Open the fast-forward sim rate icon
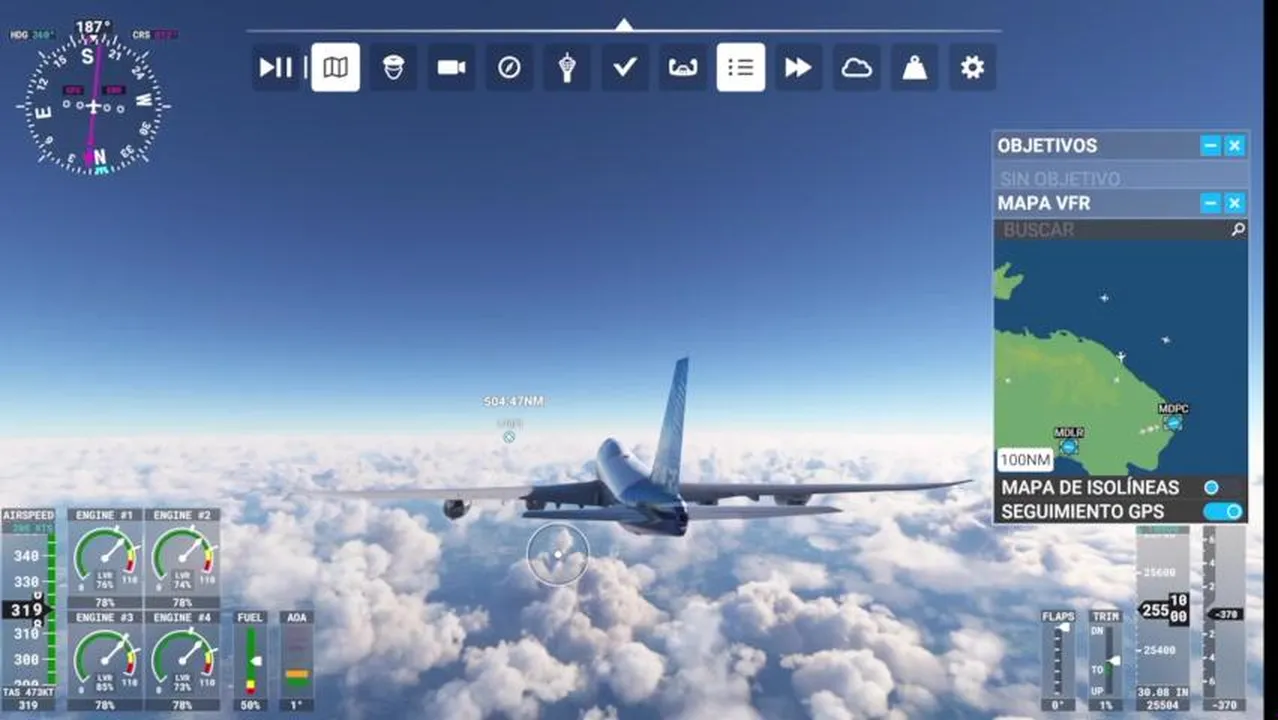Screen dimensions: 1278x720 pyautogui.click(x=798, y=67)
